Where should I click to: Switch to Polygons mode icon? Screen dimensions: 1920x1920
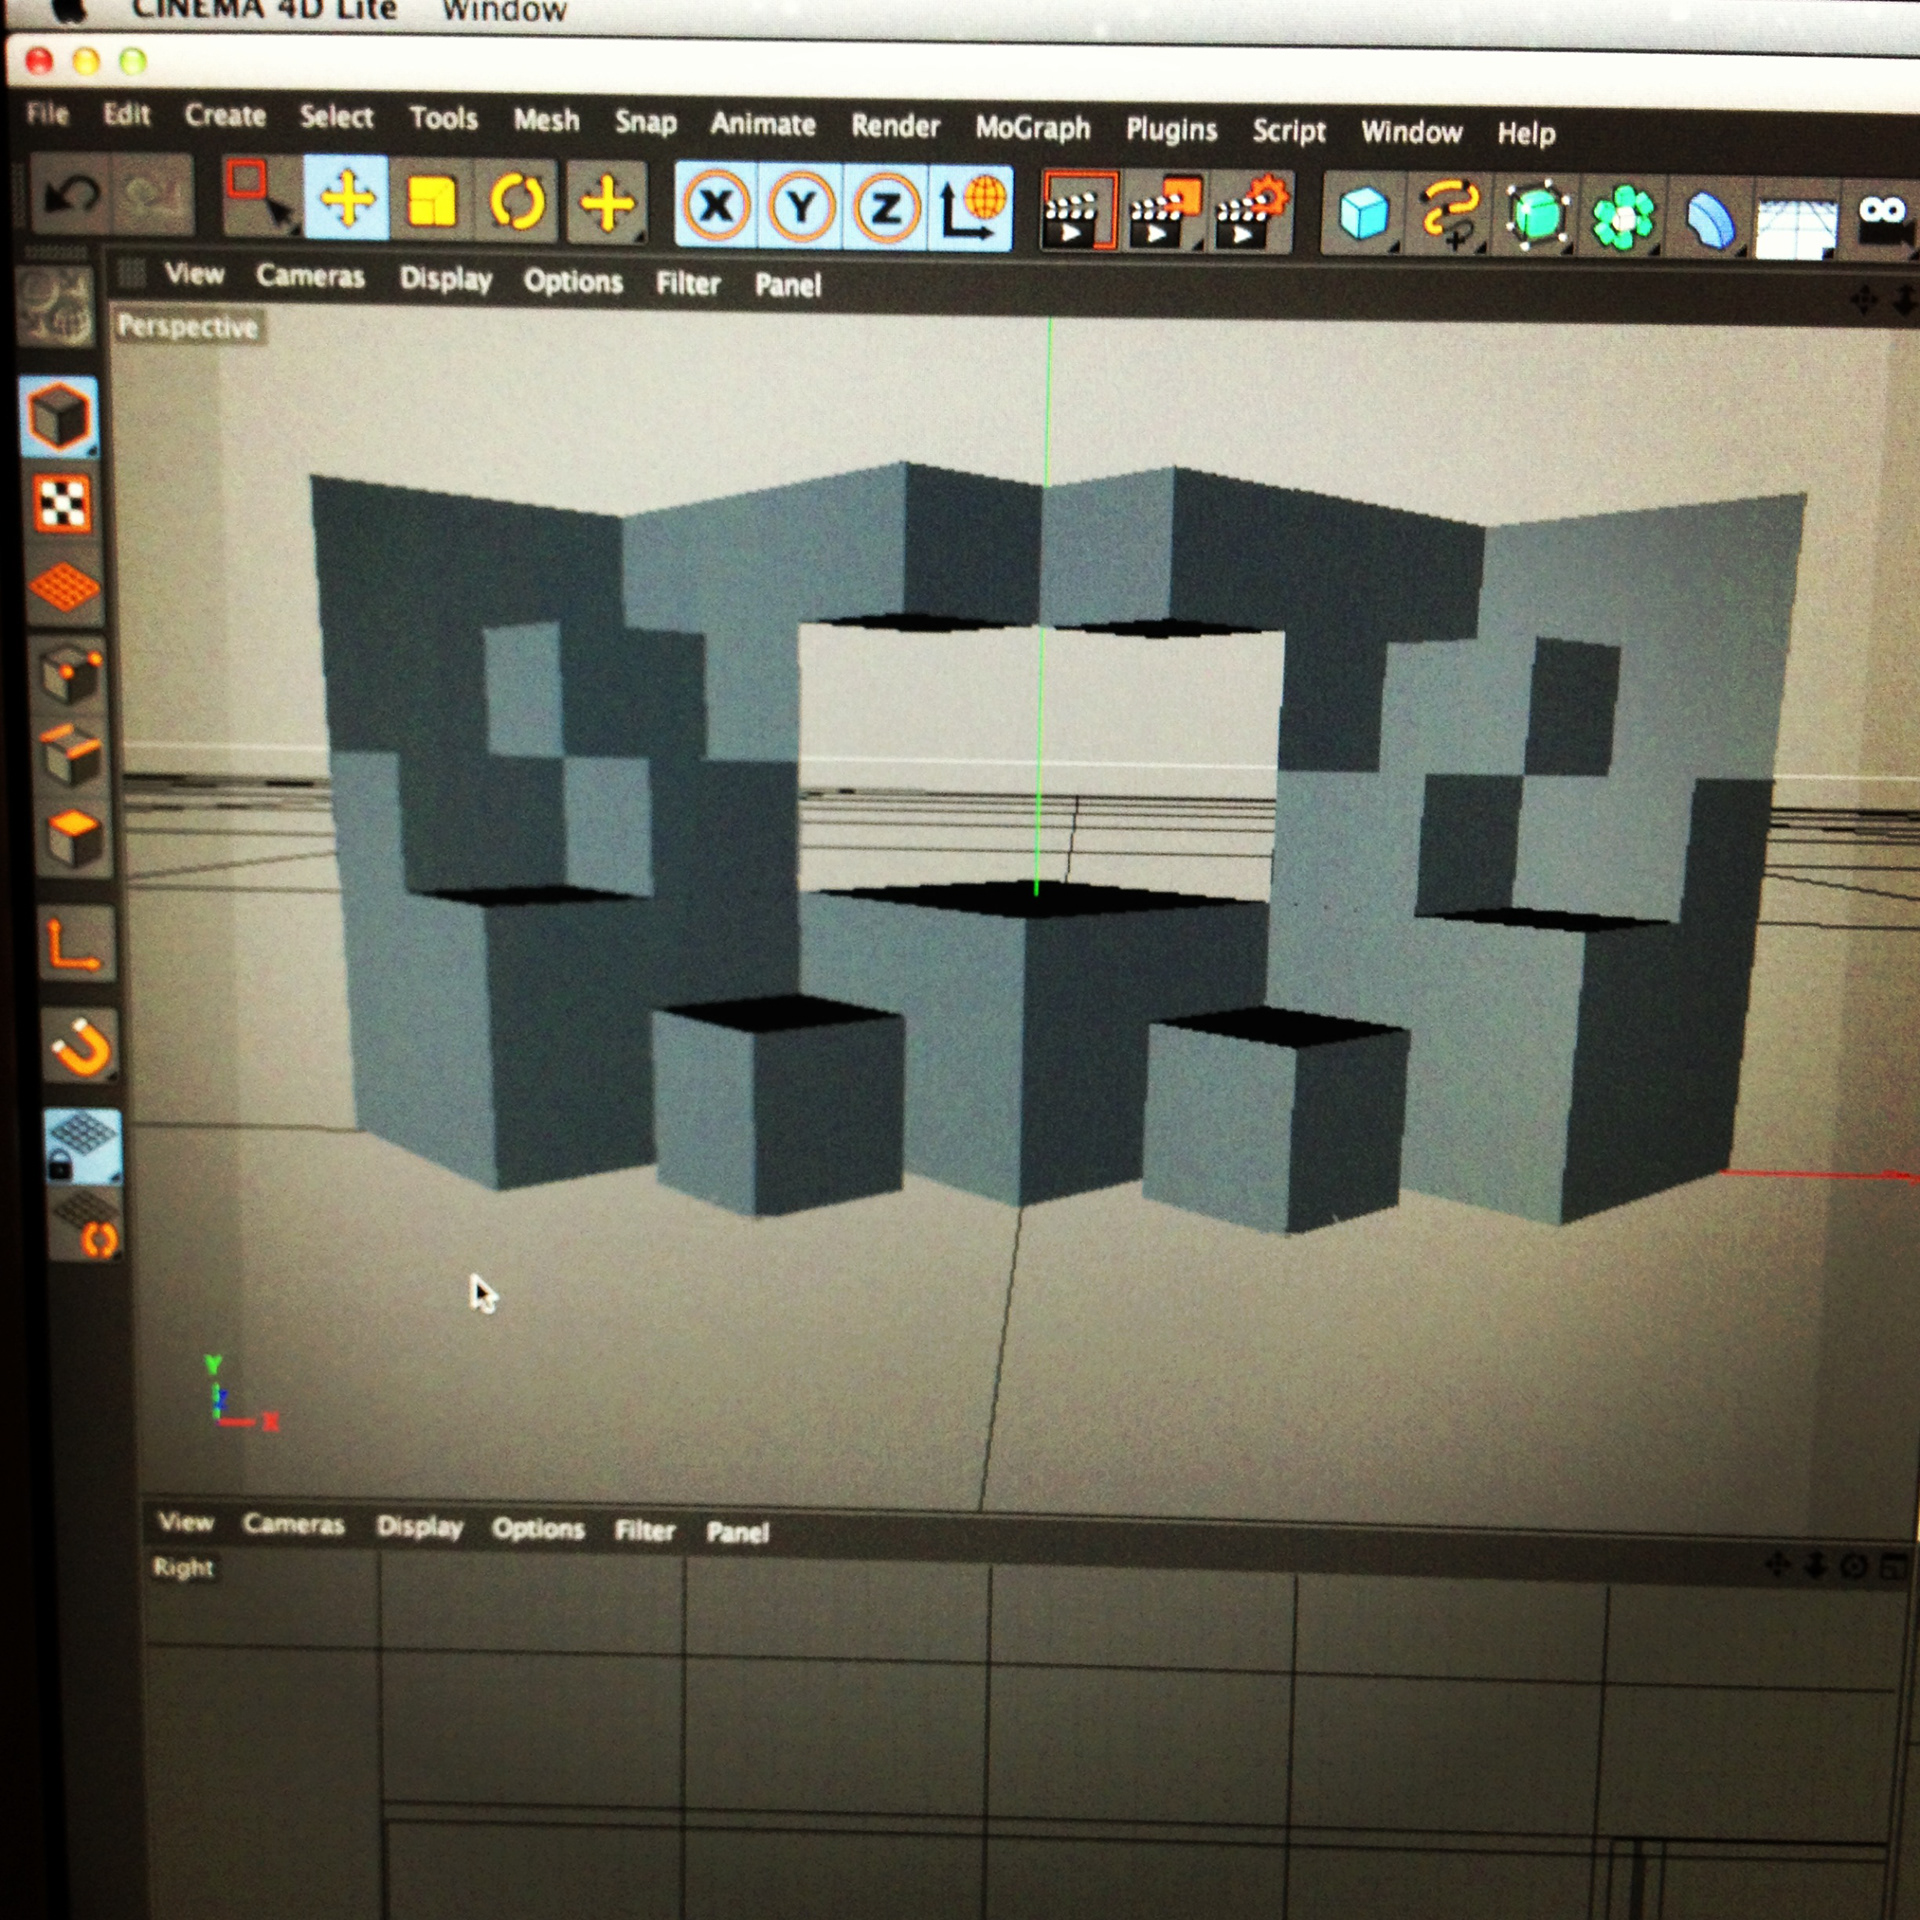(73, 837)
